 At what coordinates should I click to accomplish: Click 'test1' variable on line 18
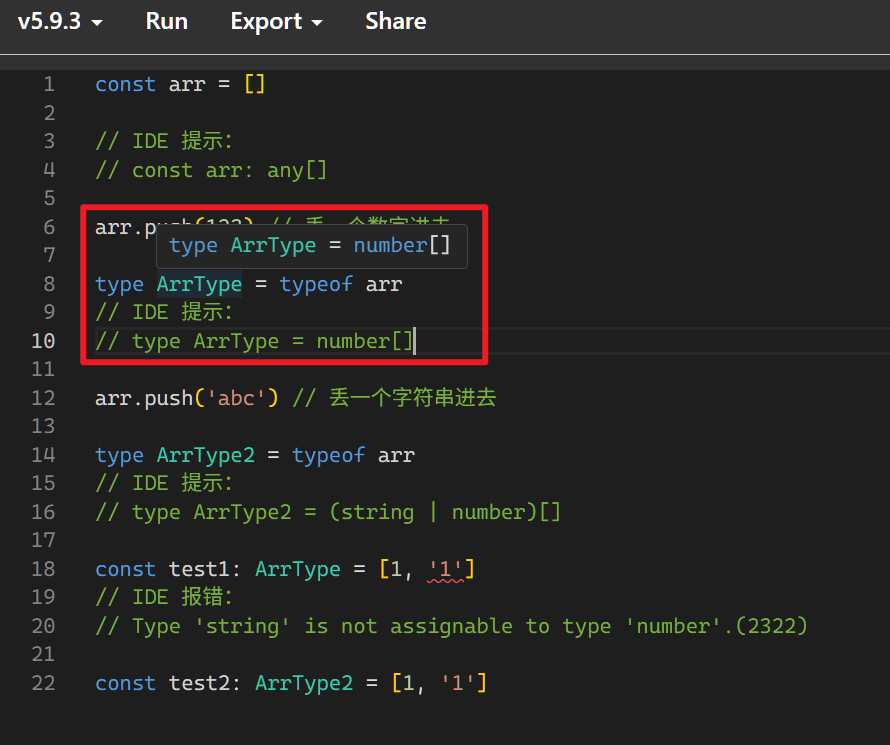tap(199, 569)
